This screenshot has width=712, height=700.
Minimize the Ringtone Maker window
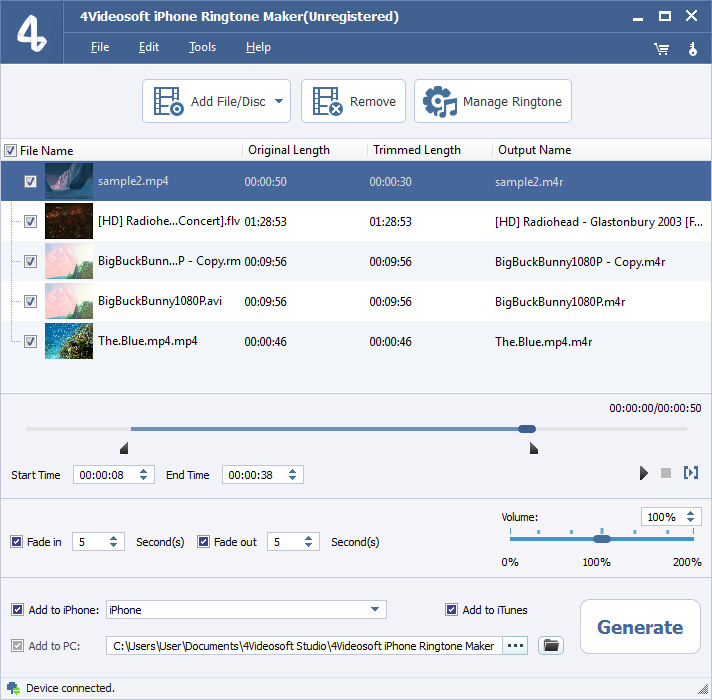pyautogui.click(x=638, y=17)
